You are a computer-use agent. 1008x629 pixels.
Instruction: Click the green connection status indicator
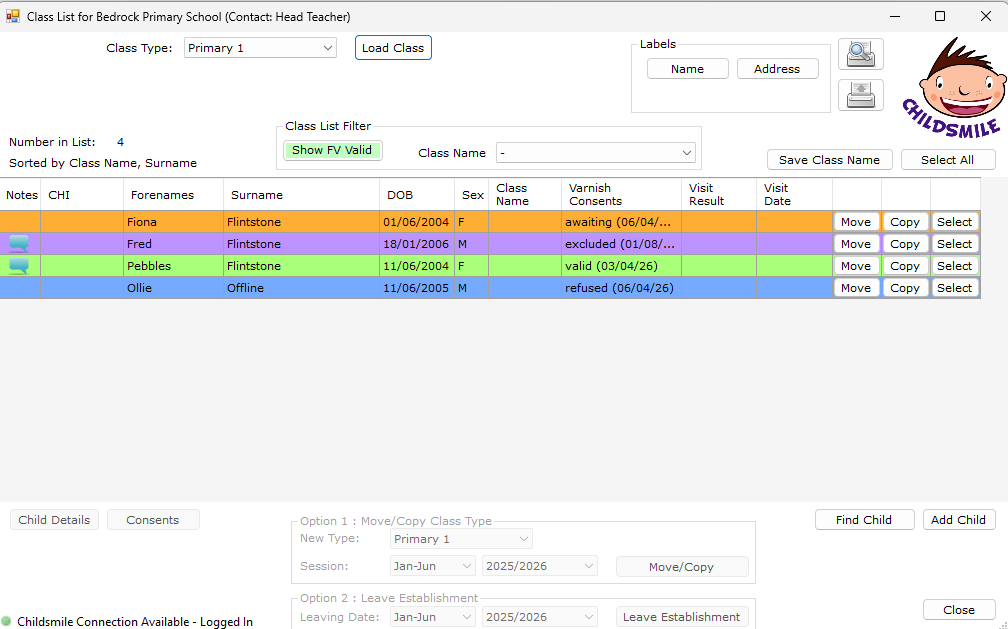pyautogui.click(x=7, y=621)
